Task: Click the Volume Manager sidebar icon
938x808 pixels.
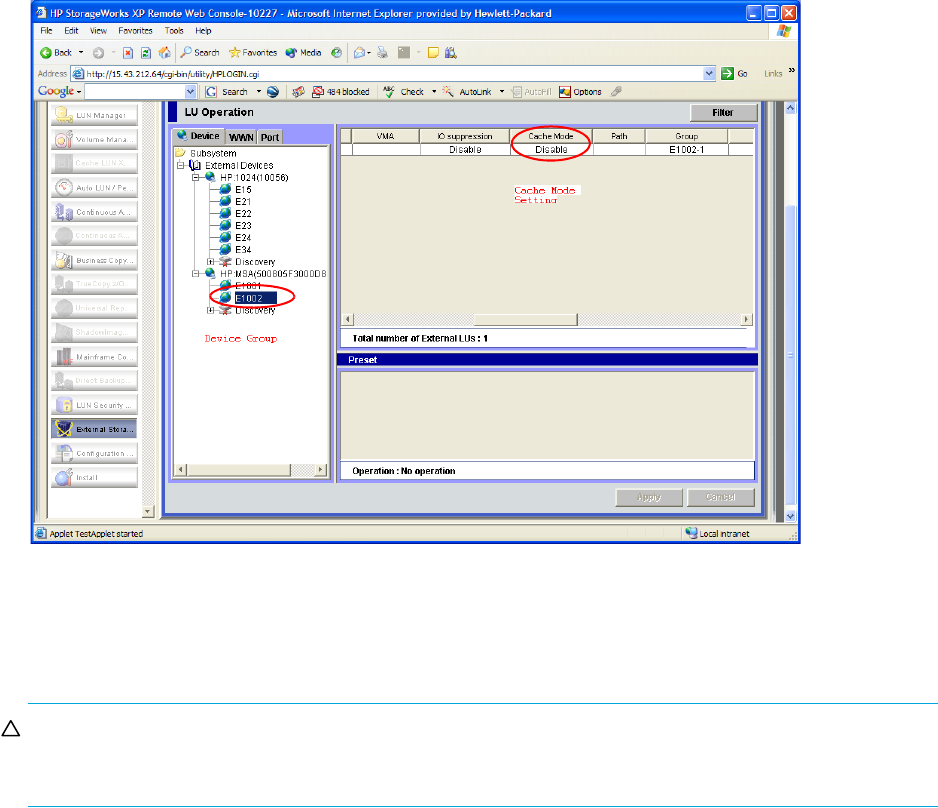Action: click(x=66, y=139)
